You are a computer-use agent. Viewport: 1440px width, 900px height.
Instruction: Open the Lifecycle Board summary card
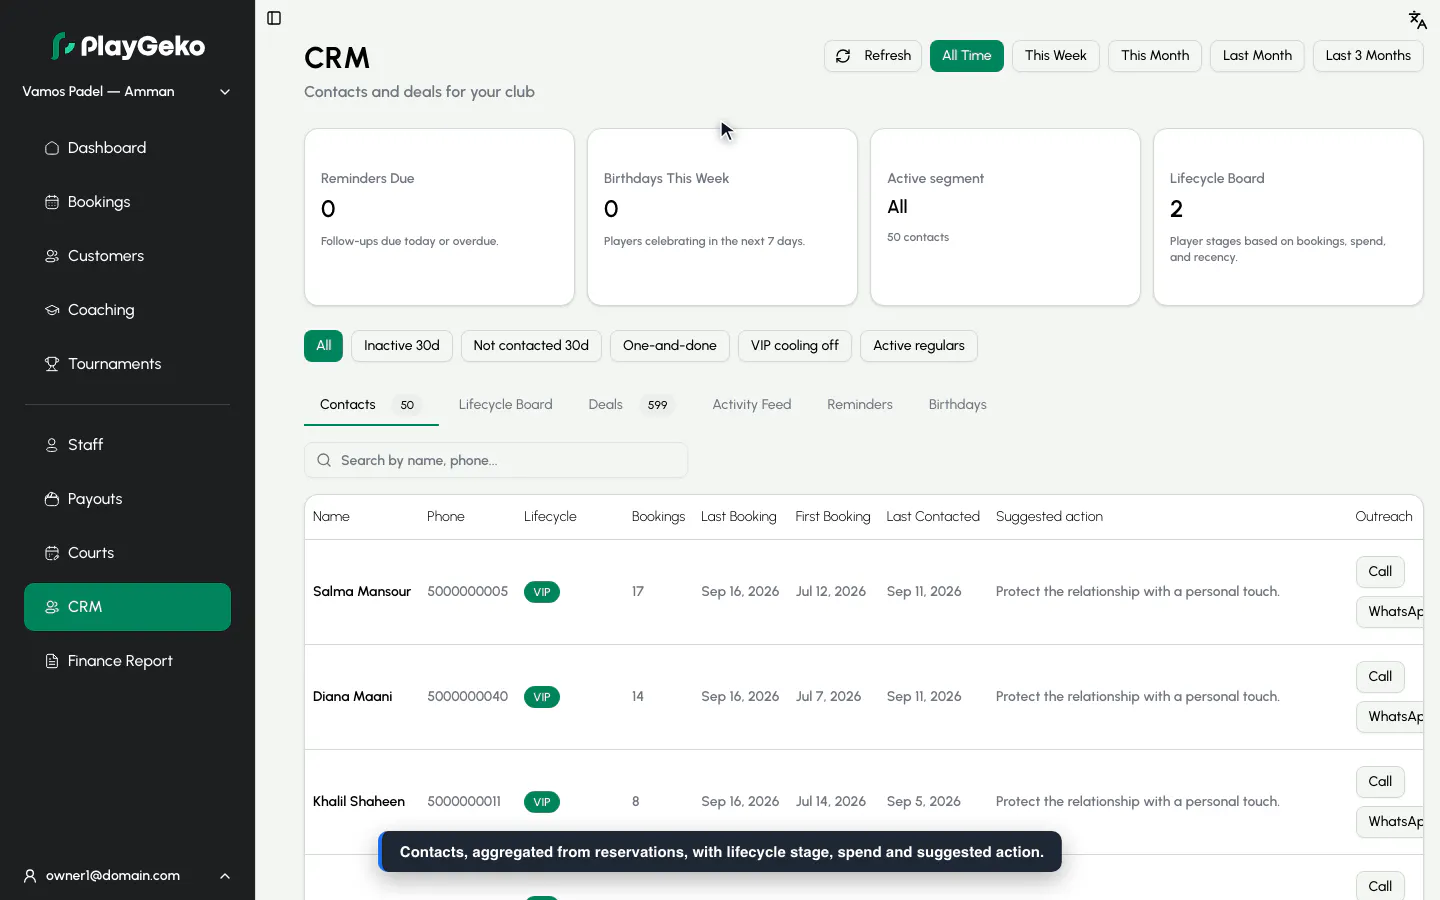(x=1288, y=217)
